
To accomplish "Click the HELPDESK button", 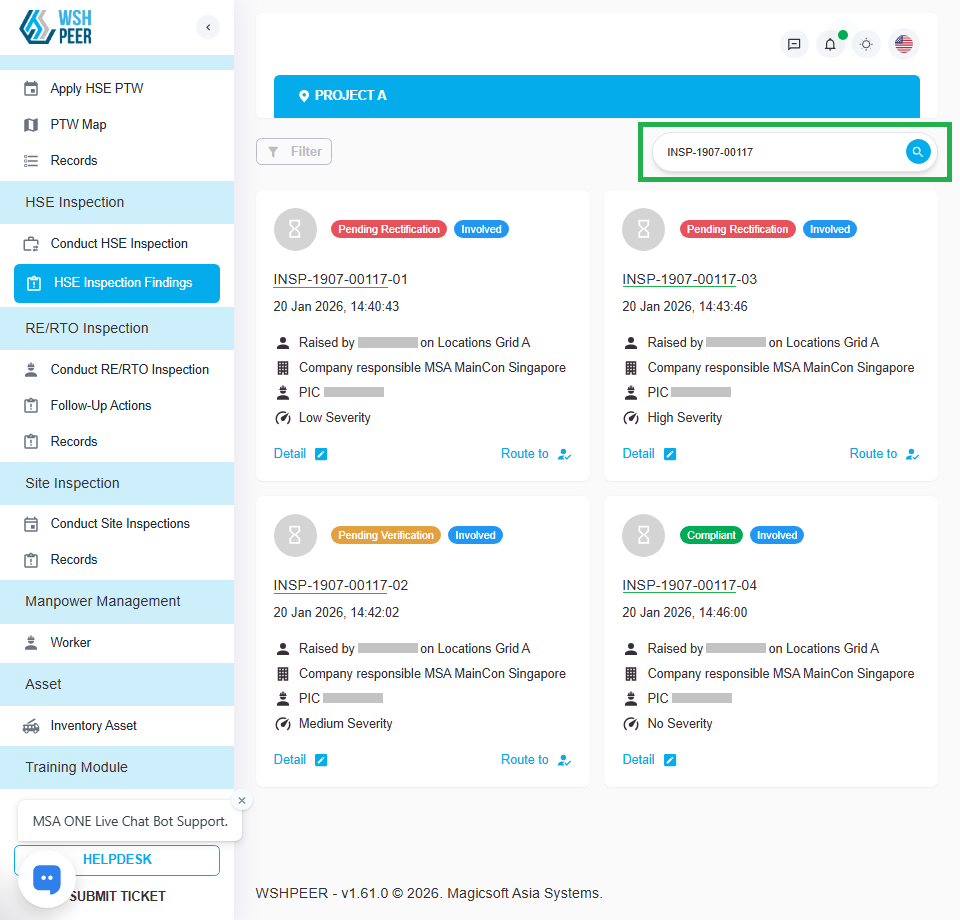I will tap(117, 860).
